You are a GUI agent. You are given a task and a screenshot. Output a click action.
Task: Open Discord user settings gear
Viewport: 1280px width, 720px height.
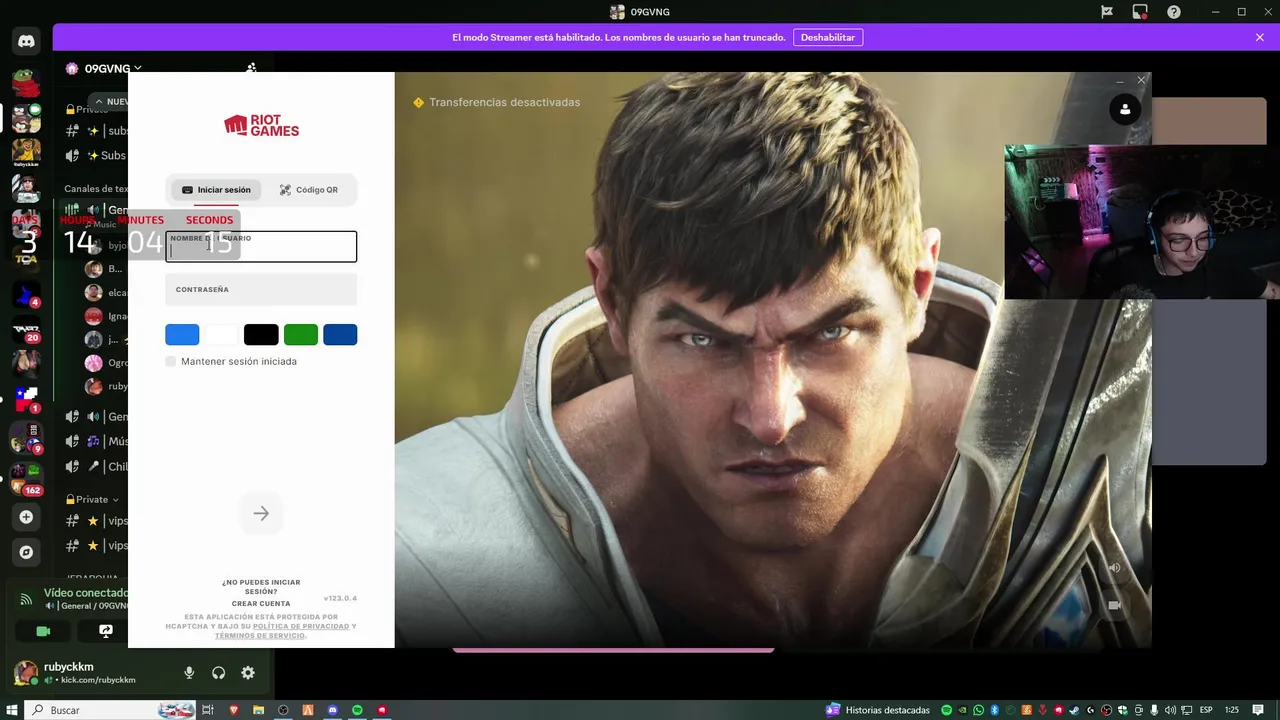click(248, 673)
